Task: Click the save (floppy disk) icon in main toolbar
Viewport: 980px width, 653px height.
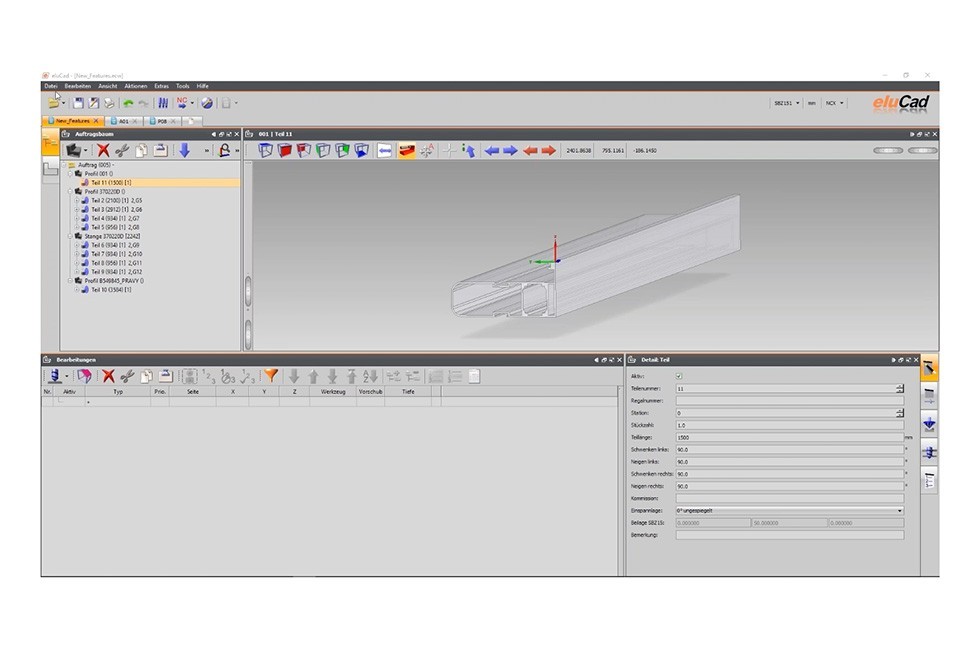Action: pos(78,103)
